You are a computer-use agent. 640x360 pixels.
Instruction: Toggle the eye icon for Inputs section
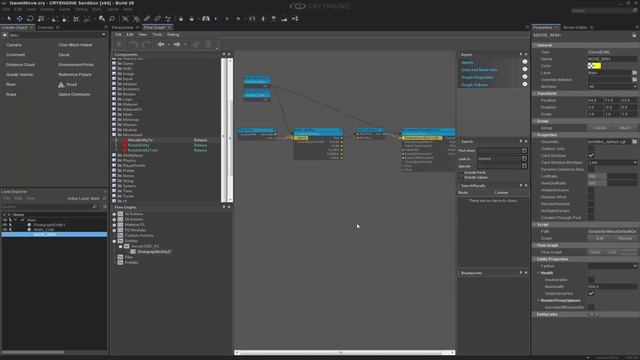[525, 62]
